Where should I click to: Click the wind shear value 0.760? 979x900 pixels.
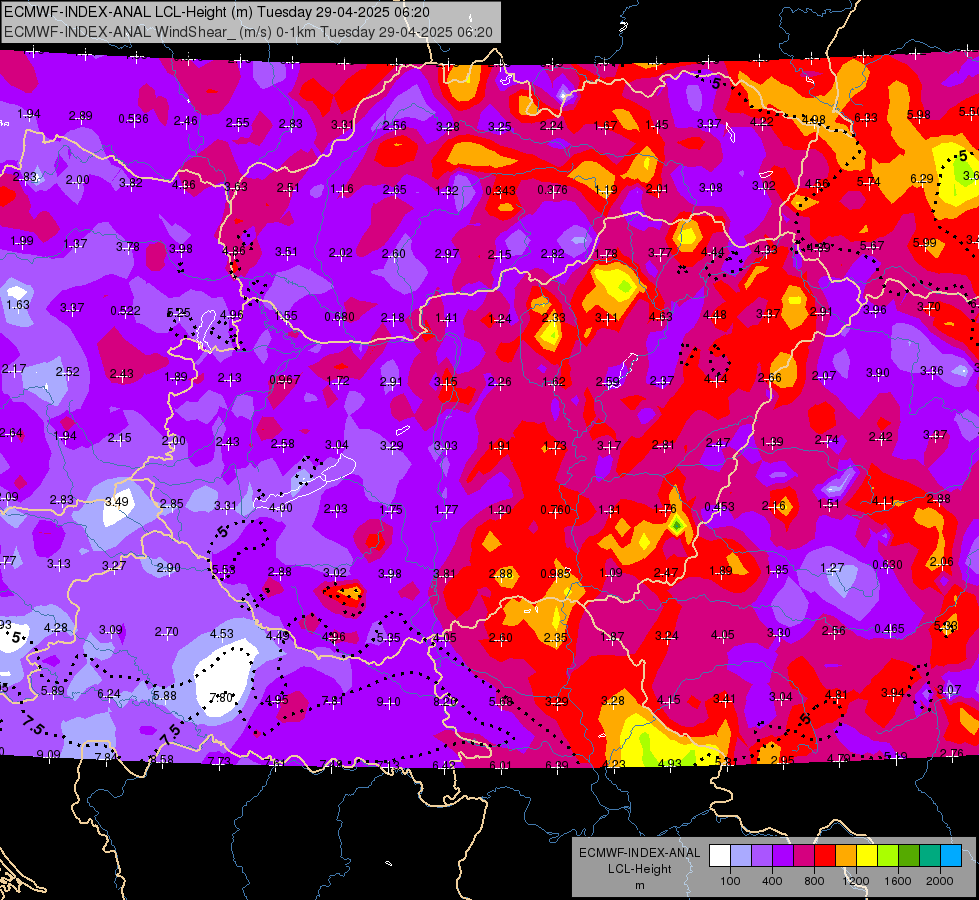pos(556,510)
